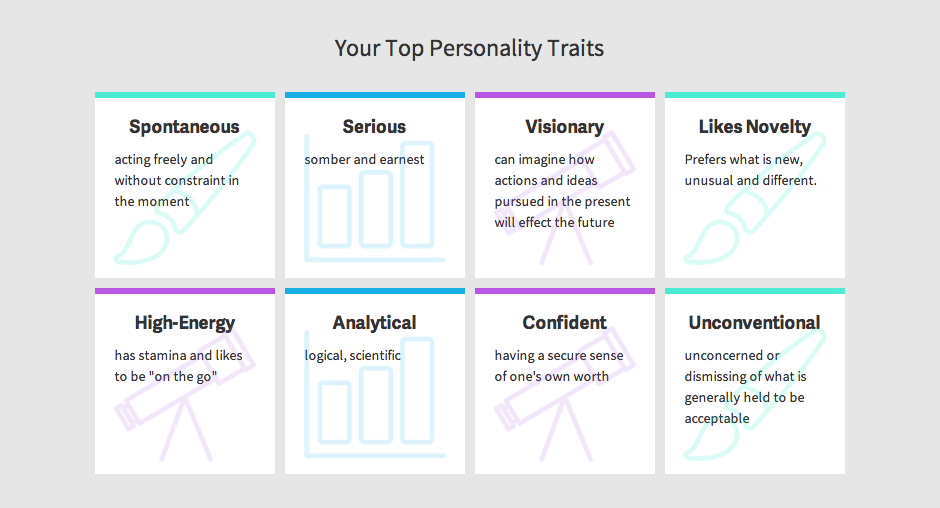Viewport: 940px width, 508px height.
Task: Click the turquoise color bar above Spontaneous
Action: tap(185, 95)
